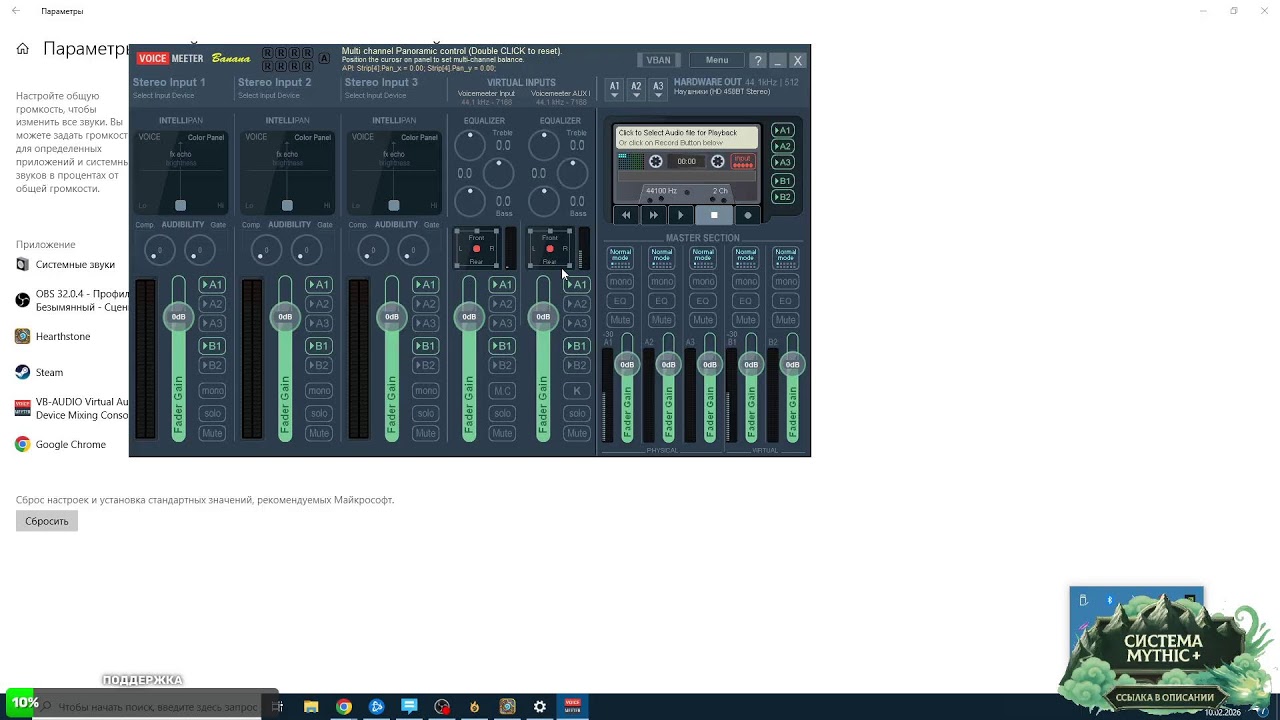Screen dimensions: 1280x720
Task: Start cassette playback with the play button
Action: tap(681, 215)
